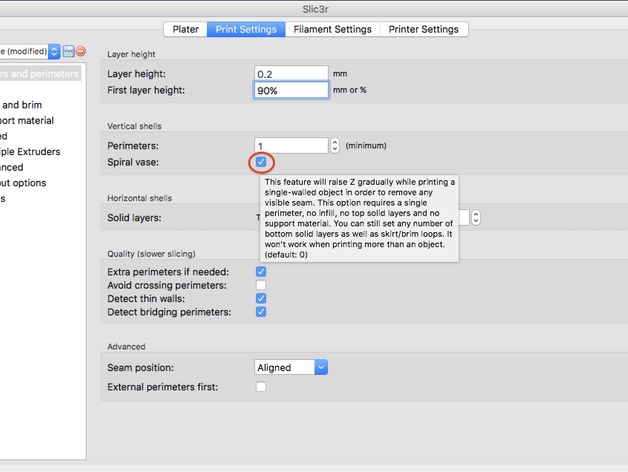Click the red delete preset icon
The height and width of the screenshot is (472, 628).
pos(81,51)
